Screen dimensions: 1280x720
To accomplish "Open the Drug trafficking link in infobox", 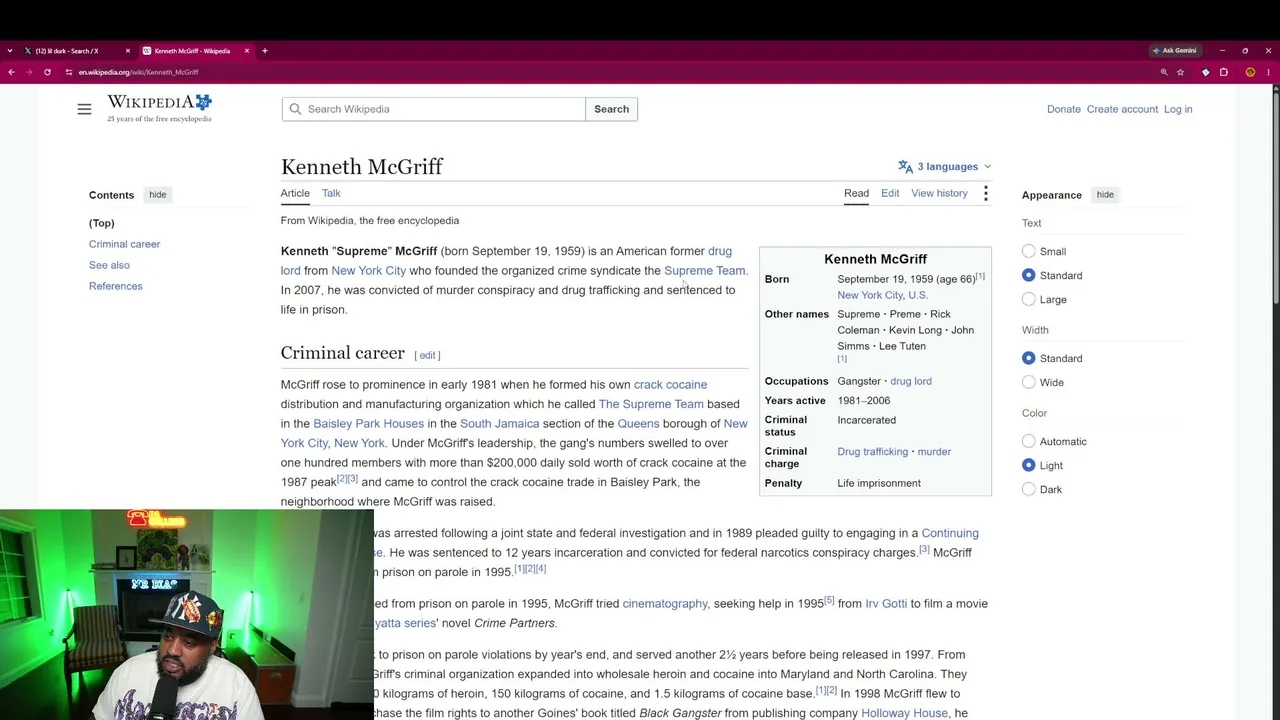I will pyautogui.click(x=873, y=452).
